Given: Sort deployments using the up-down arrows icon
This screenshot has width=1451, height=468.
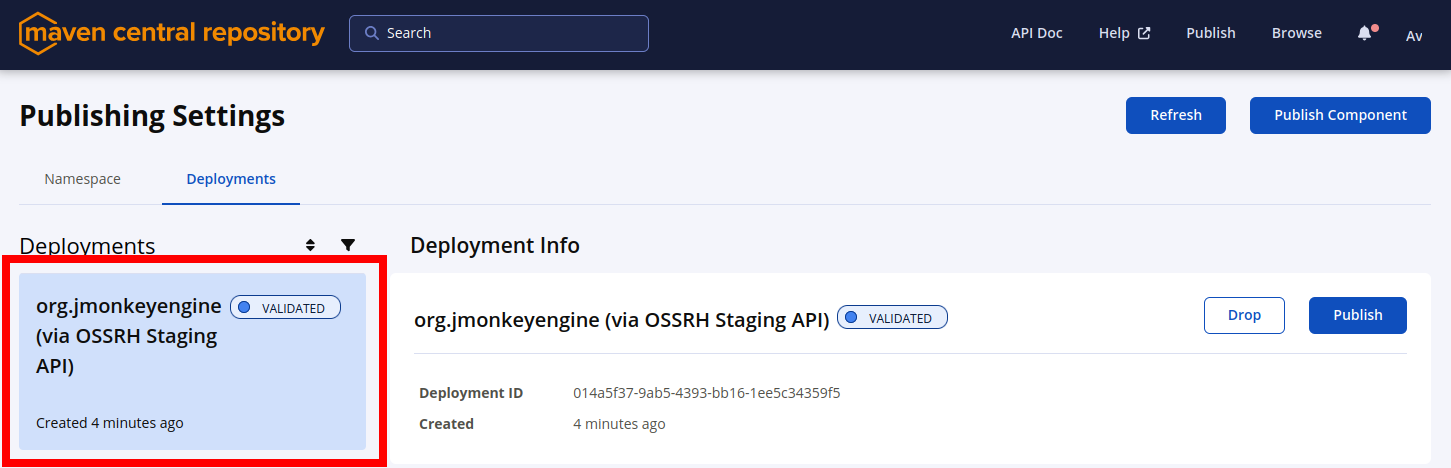Looking at the screenshot, I should [310, 245].
